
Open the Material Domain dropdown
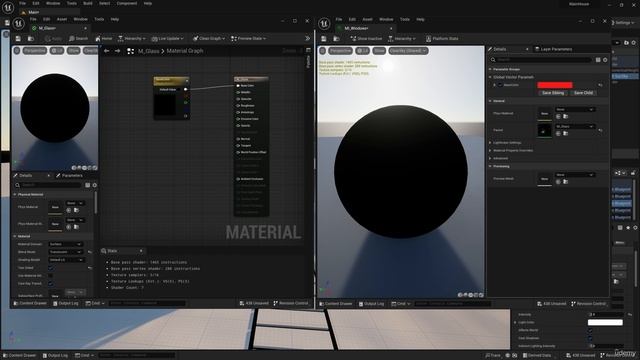point(65,244)
